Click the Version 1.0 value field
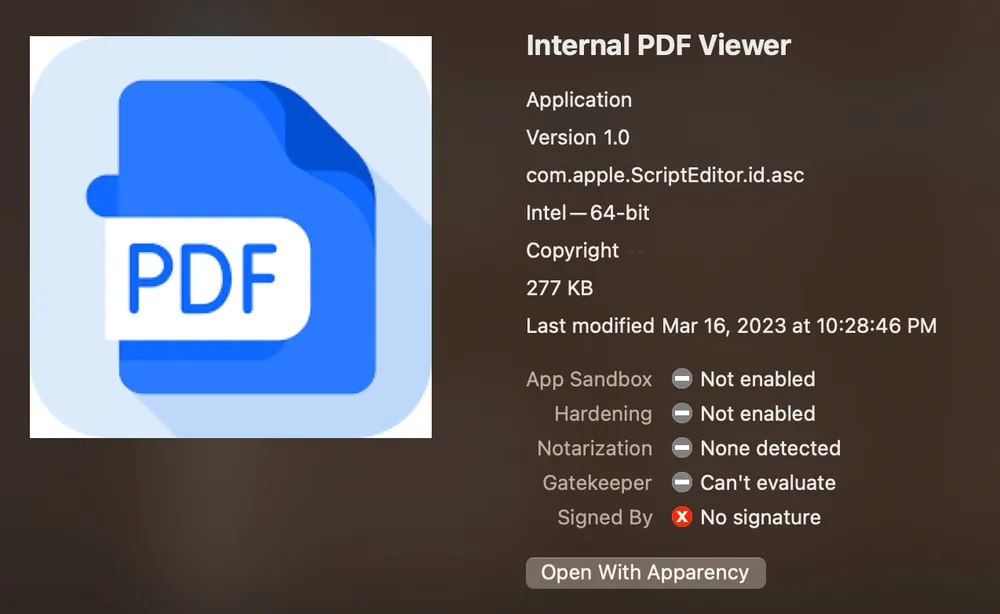 pyautogui.click(x=578, y=138)
